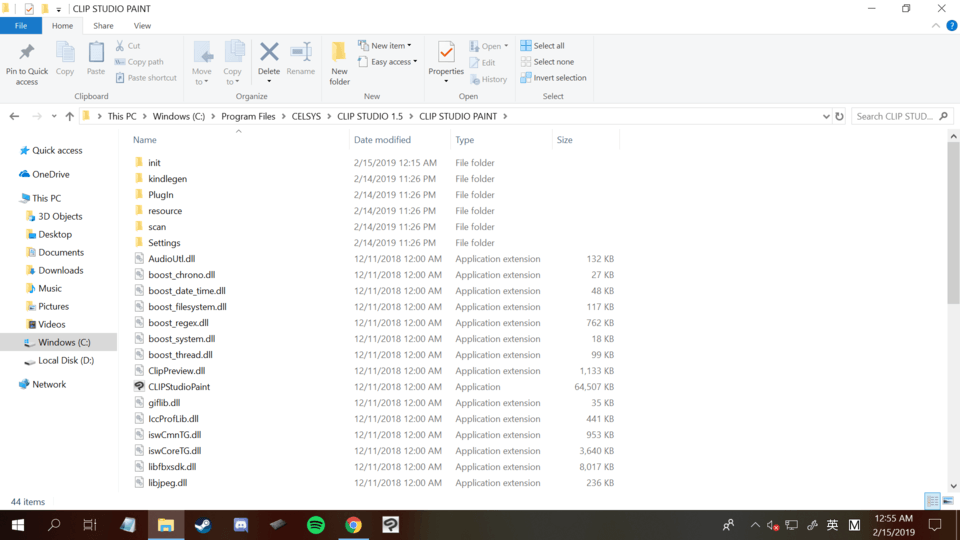The width and height of the screenshot is (960, 540).
Task: Open the Spotify taskbar icon
Action: [316, 525]
